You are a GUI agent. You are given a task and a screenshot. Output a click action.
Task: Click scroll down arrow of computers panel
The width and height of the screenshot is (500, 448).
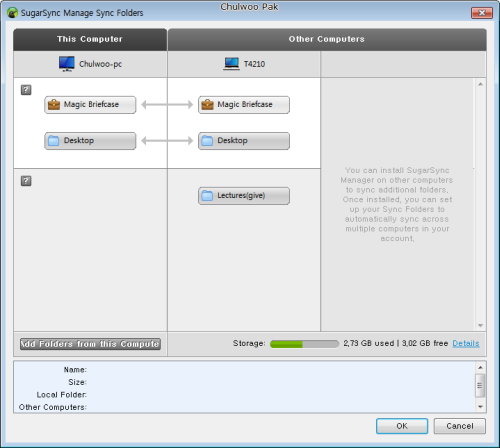tap(480, 325)
